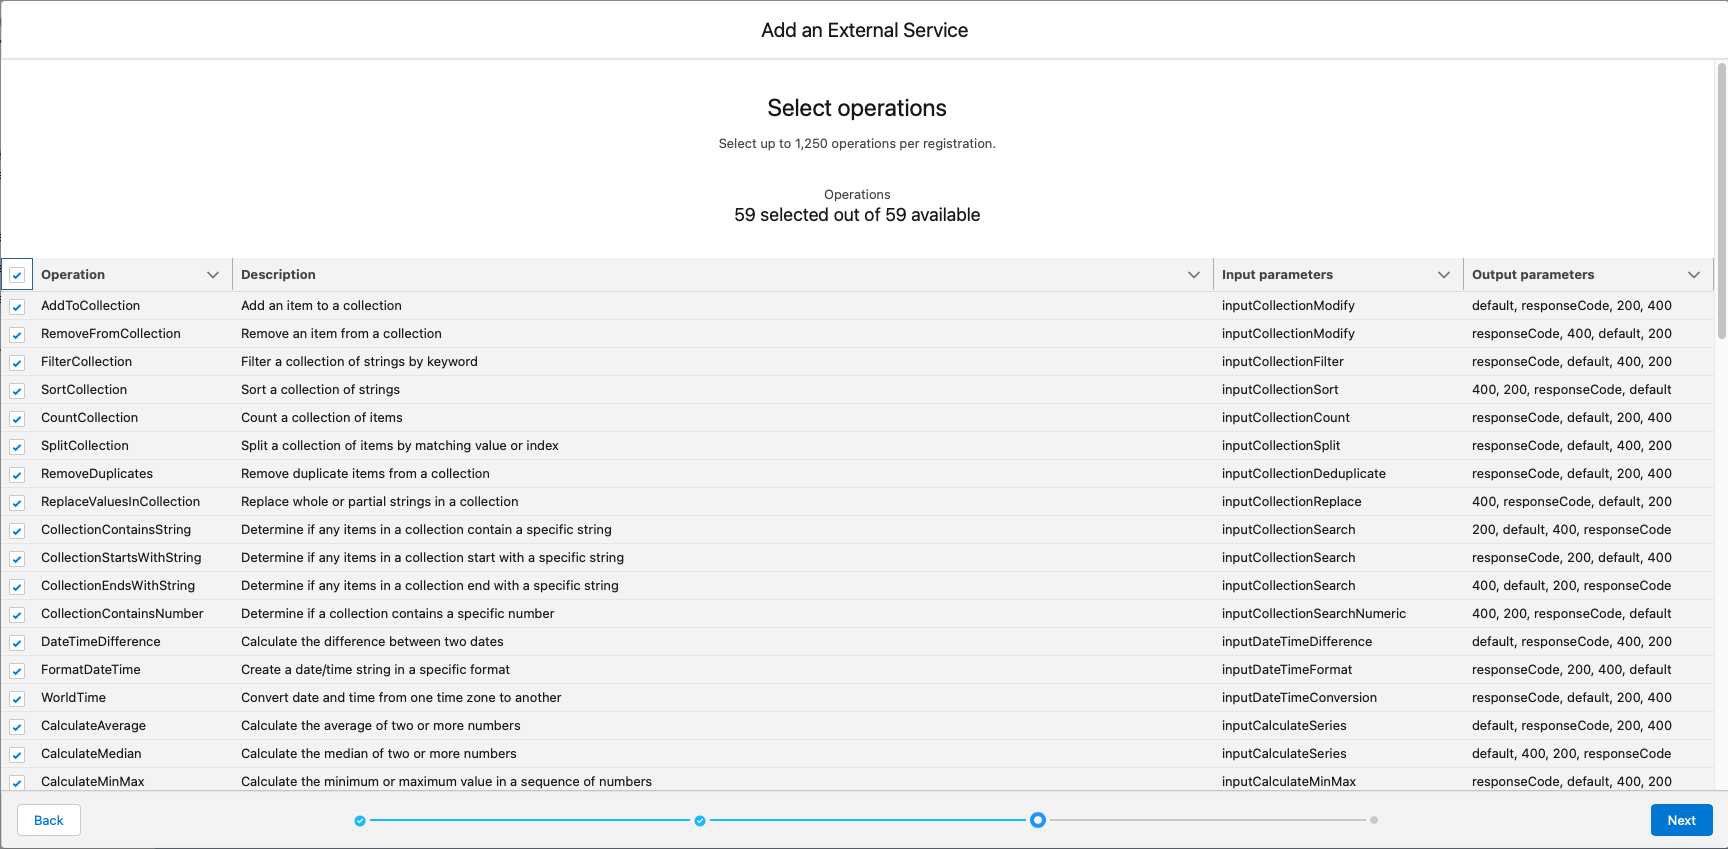Select the current step circle in the progress bar
Viewport: 1728px width, 849px height.
tap(1037, 820)
